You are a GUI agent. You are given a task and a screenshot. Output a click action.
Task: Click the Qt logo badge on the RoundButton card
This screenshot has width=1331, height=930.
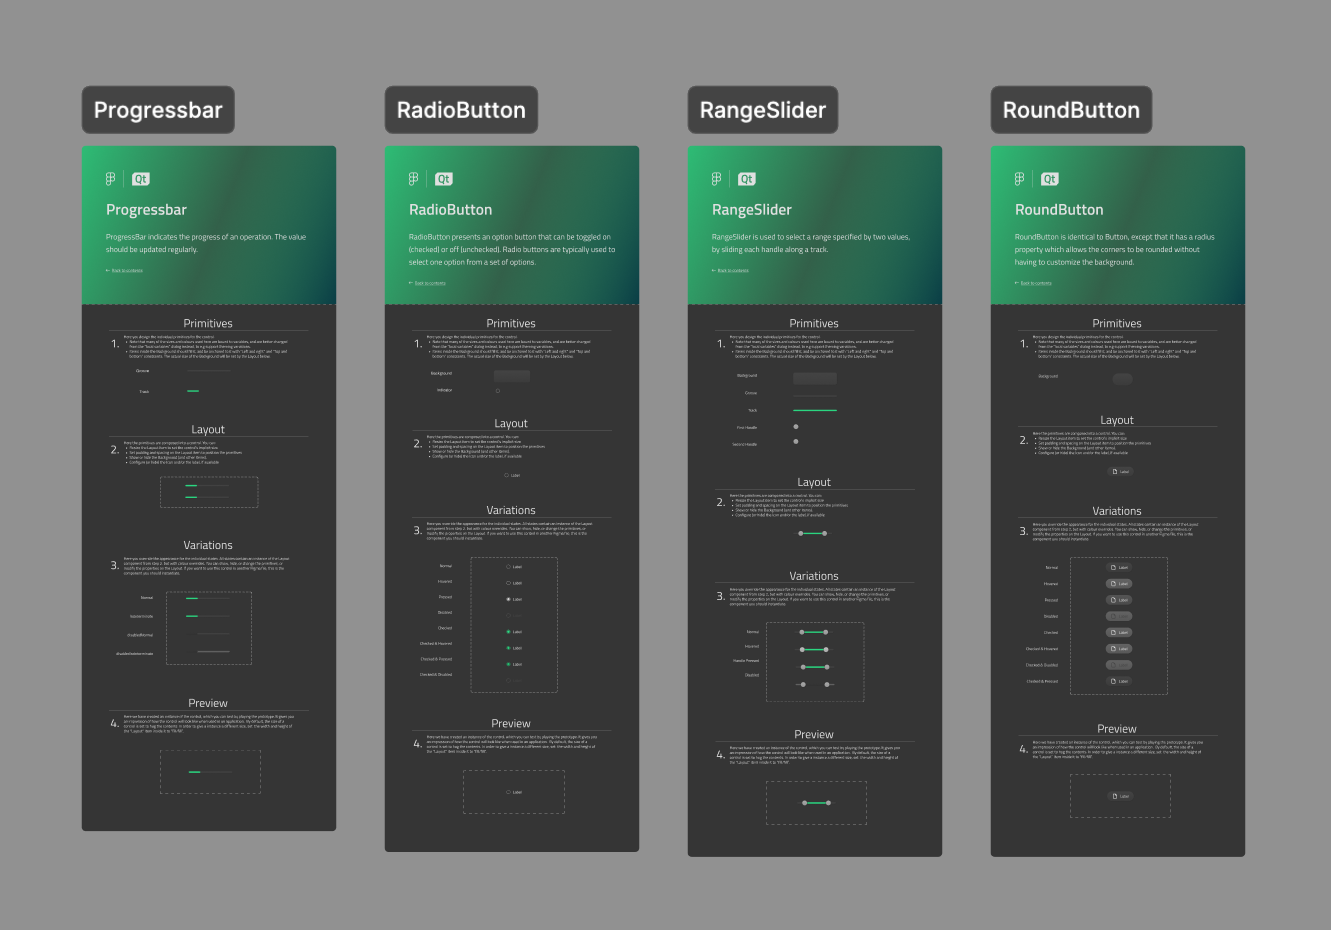[x=1049, y=178]
